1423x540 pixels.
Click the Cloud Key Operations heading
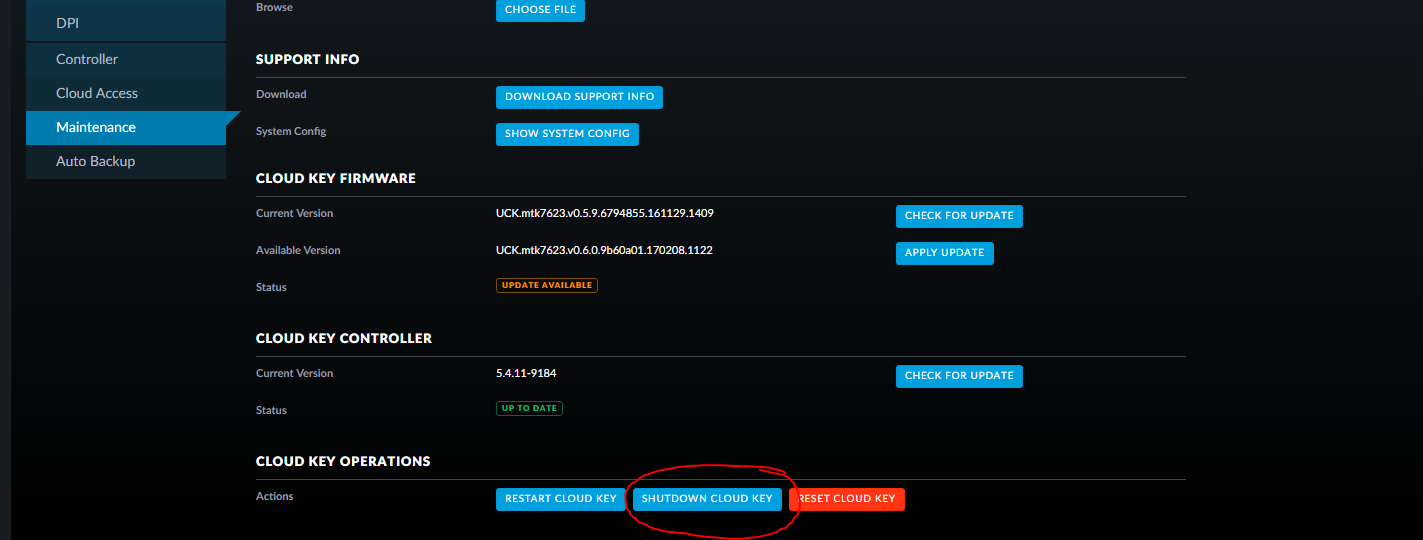[x=343, y=461]
